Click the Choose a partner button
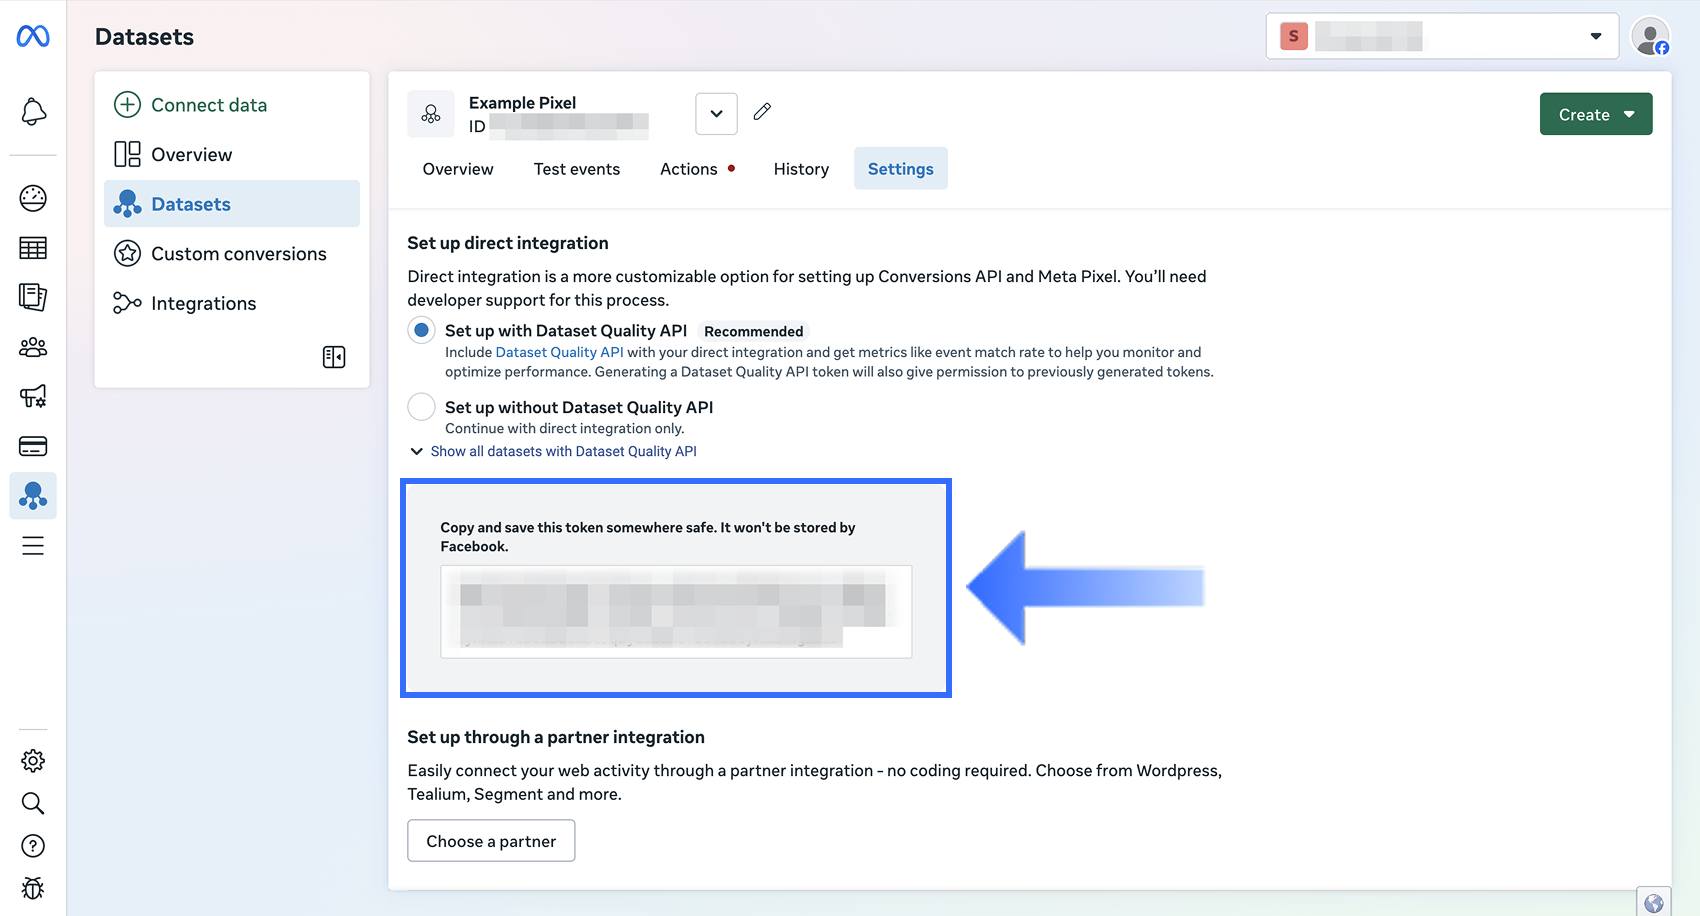This screenshot has height=916, width=1700. pyautogui.click(x=491, y=841)
